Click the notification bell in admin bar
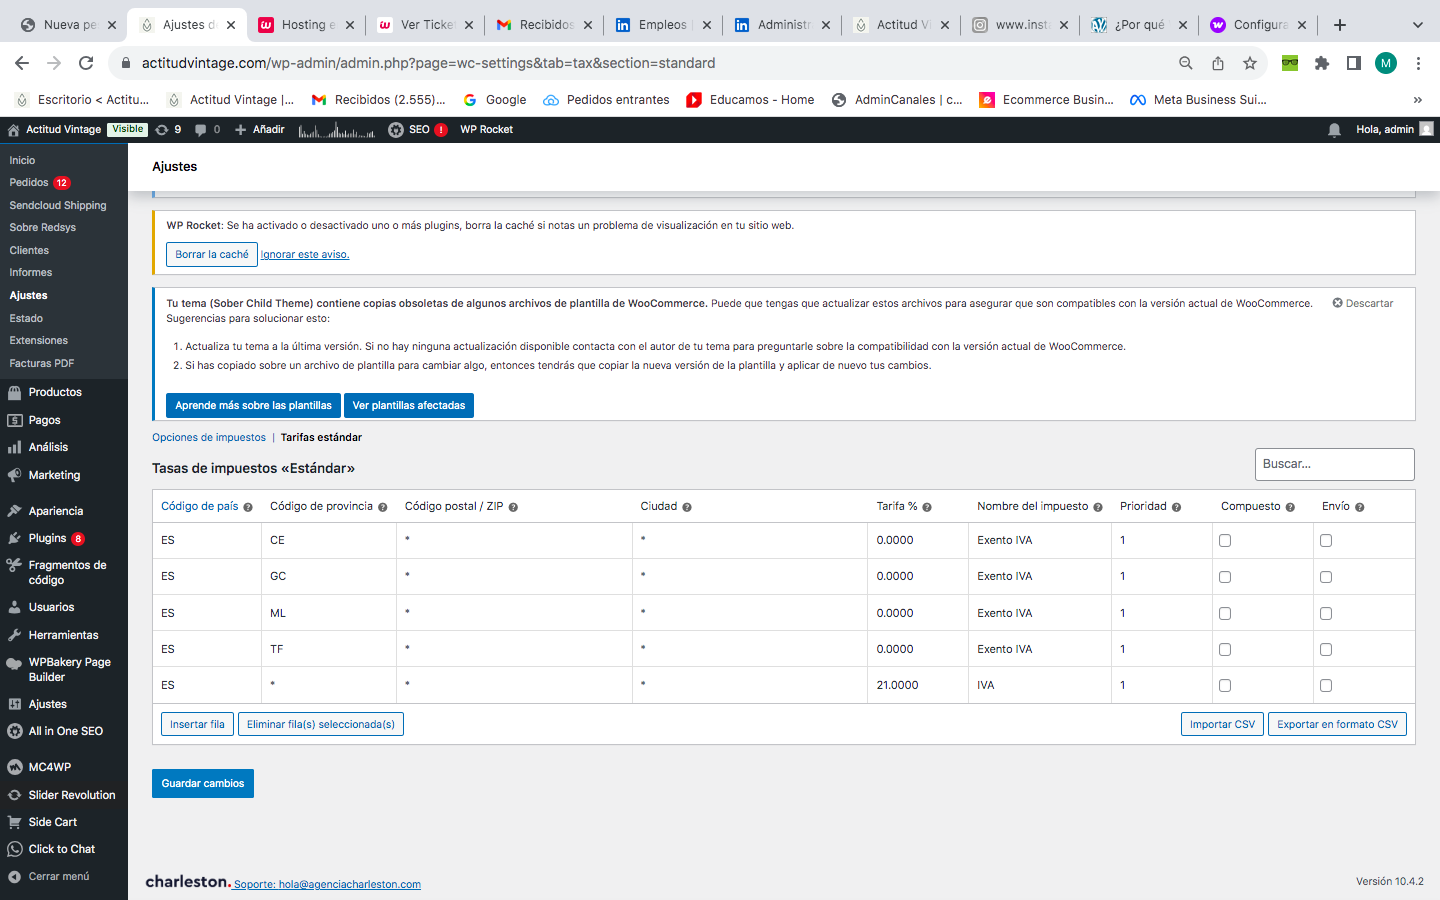Image resolution: width=1440 pixels, height=900 pixels. (1334, 130)
